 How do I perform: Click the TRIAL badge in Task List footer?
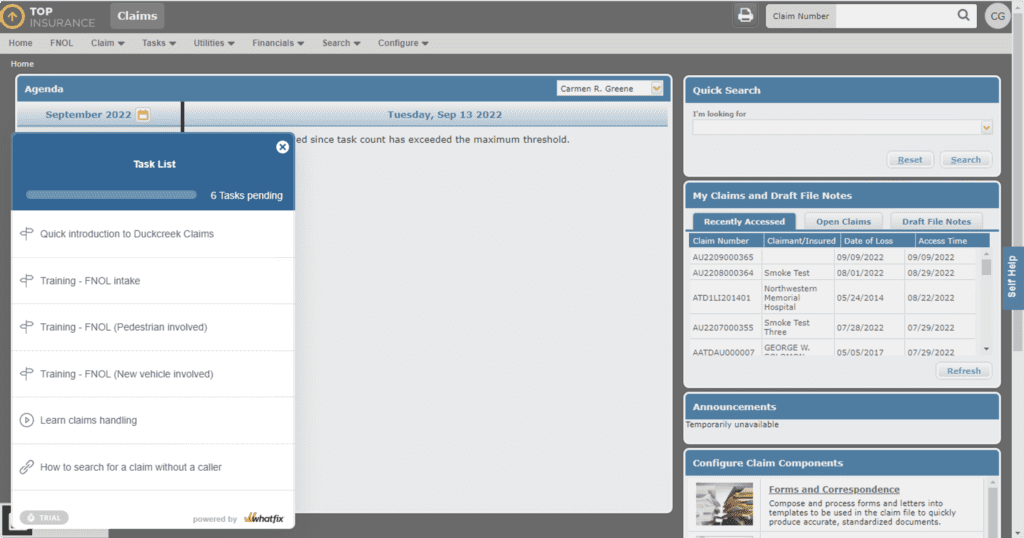coord(44,518)
